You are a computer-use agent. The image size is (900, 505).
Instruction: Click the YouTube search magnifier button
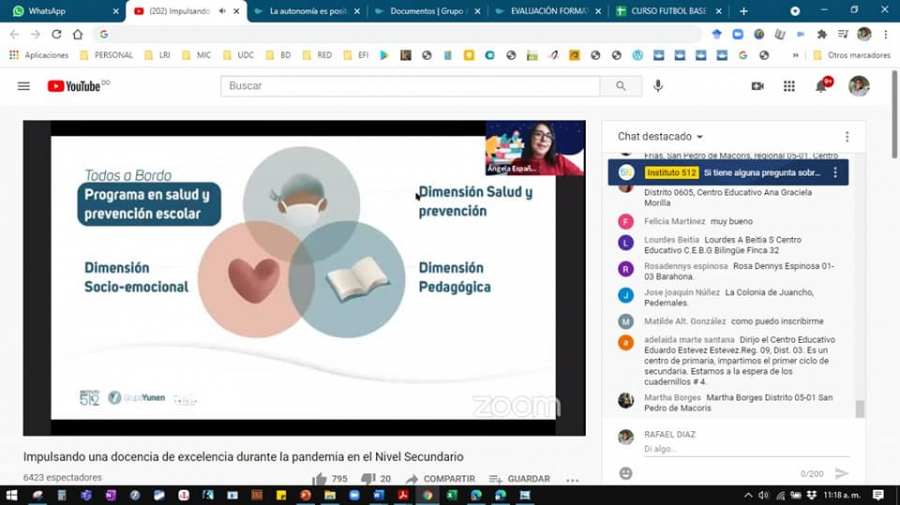[x=621, y=87]
